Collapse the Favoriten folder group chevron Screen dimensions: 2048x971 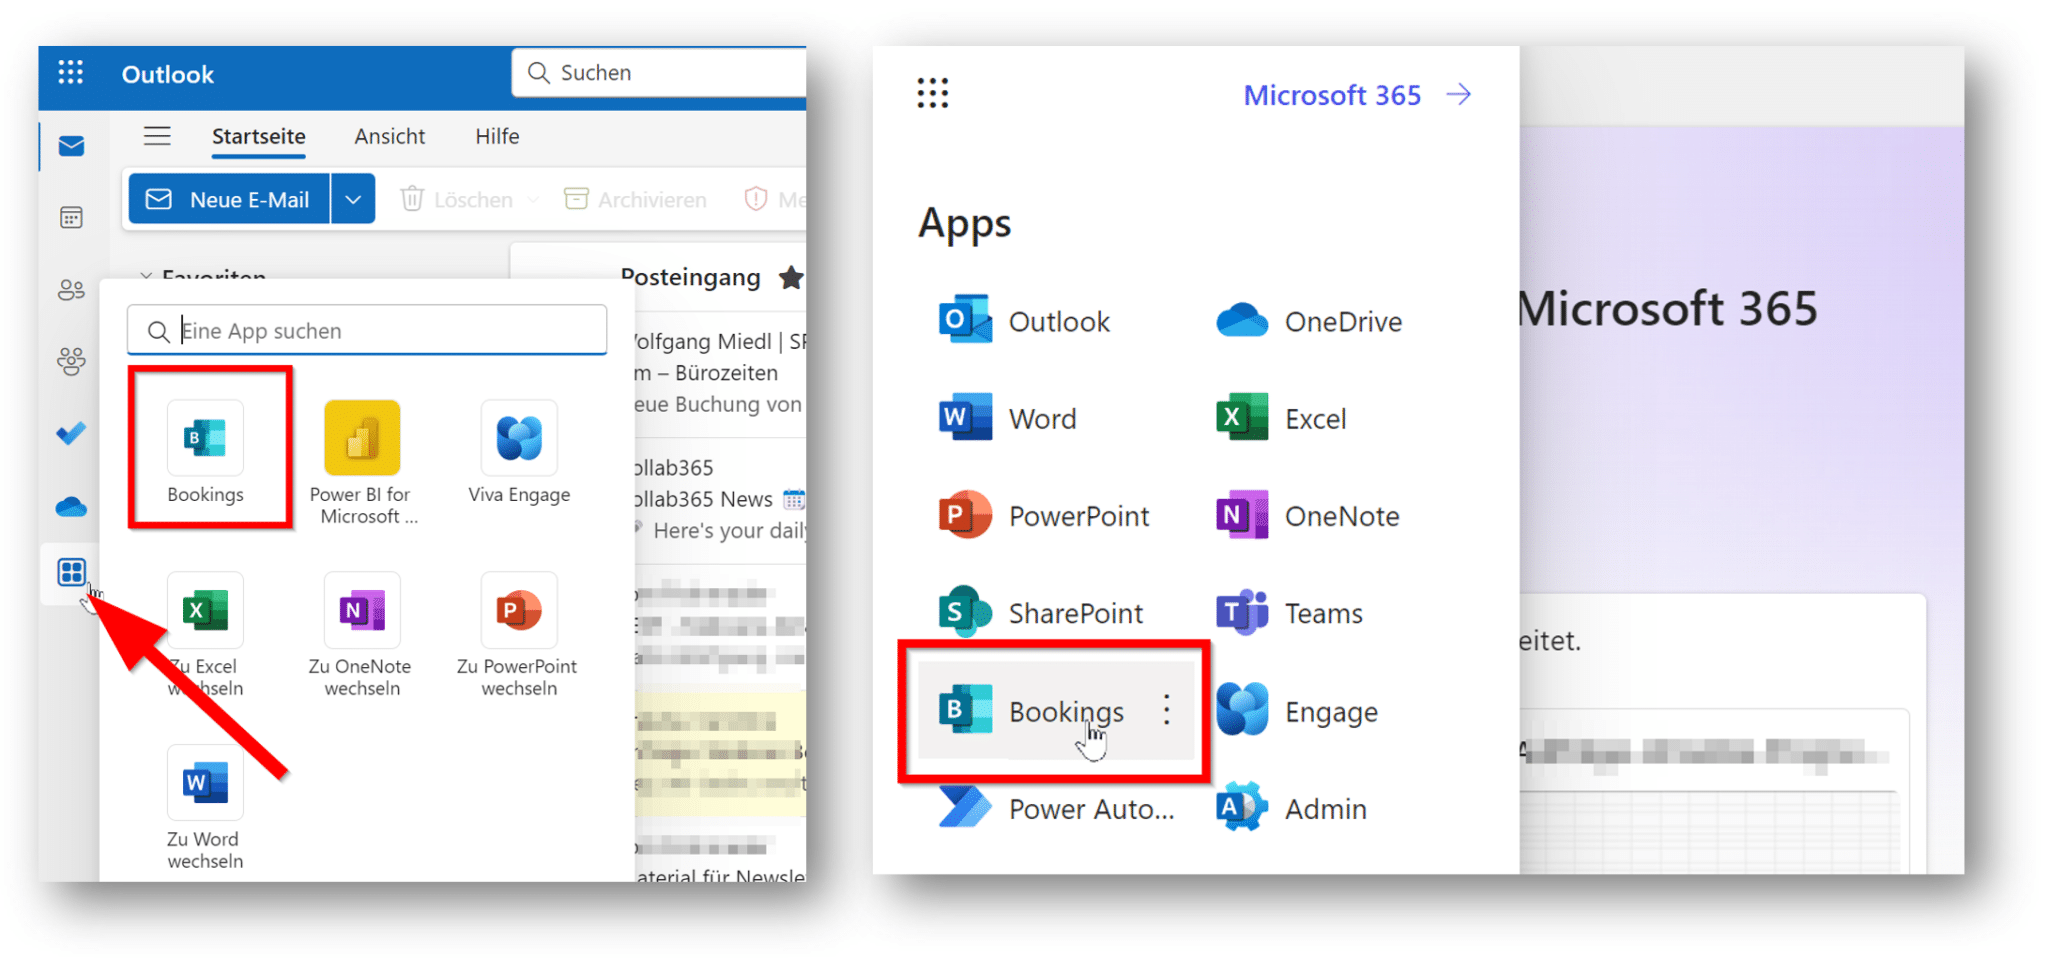pyautogui.click(x=146, y=276)
